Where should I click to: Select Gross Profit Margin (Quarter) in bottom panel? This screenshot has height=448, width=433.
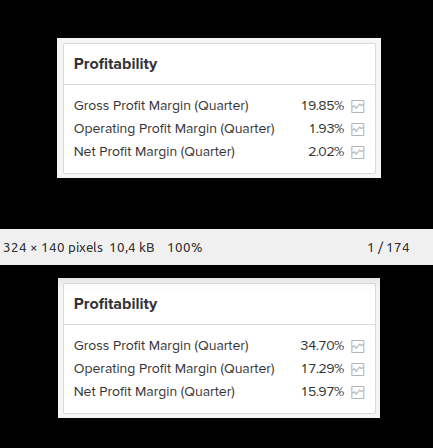click(x=161, y=346)
